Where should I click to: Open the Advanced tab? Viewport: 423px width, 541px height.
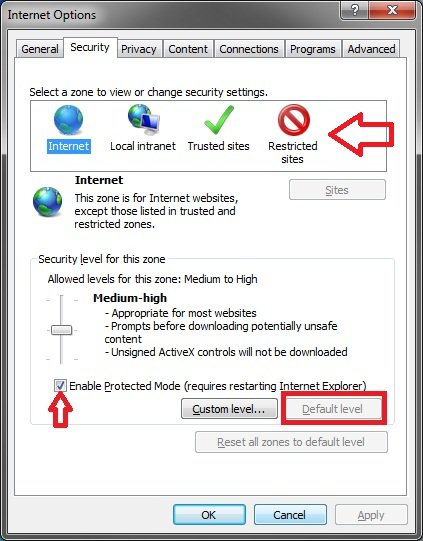pos(371,49)
